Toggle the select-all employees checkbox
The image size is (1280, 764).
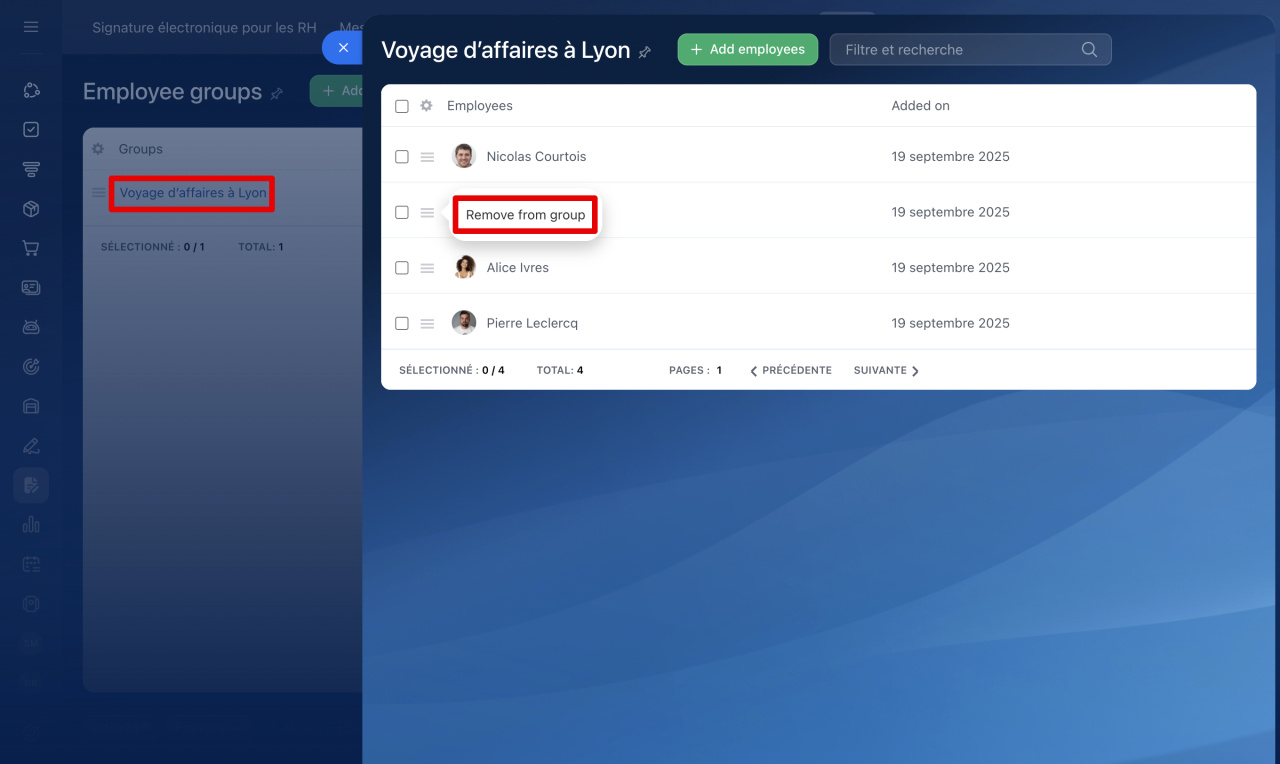coord(402,106)
